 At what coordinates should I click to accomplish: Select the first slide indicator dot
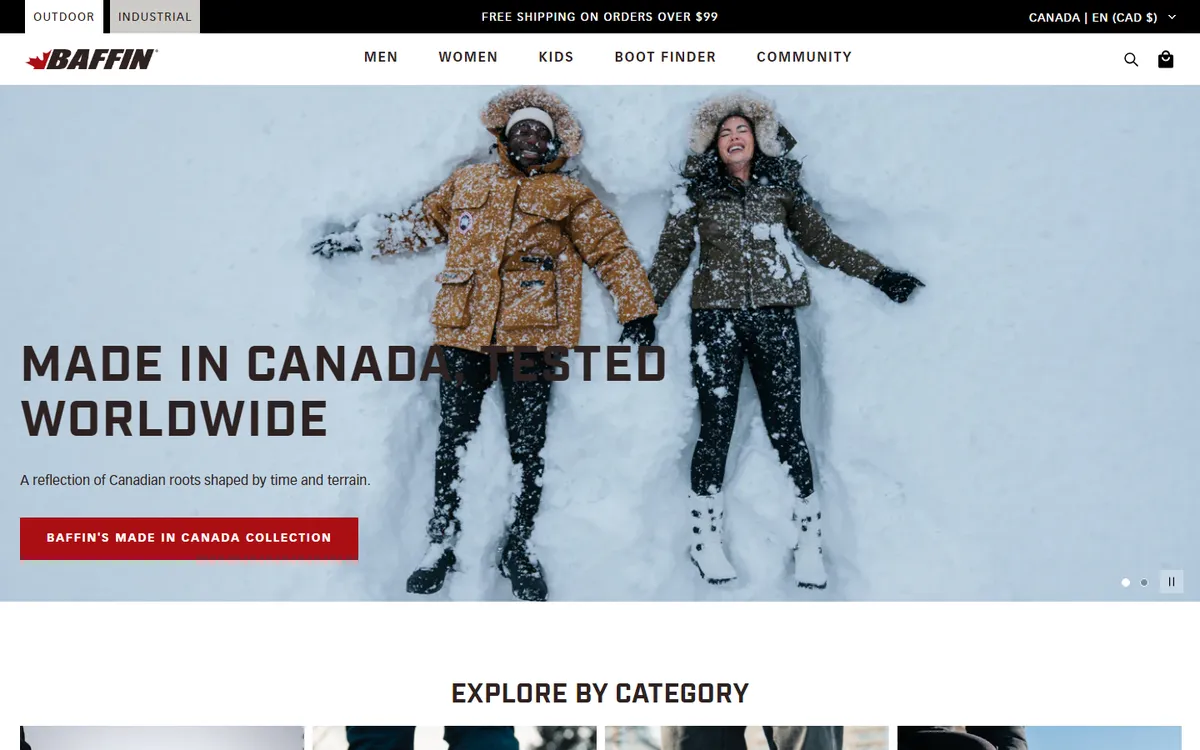click(1126, 582)
